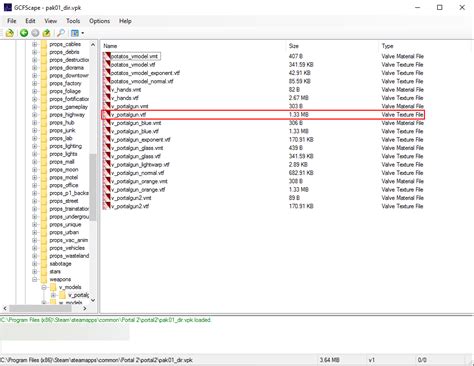Click the v_portalgun_blue.vmt file icon
Screen dimensions: 474x366
107,123
